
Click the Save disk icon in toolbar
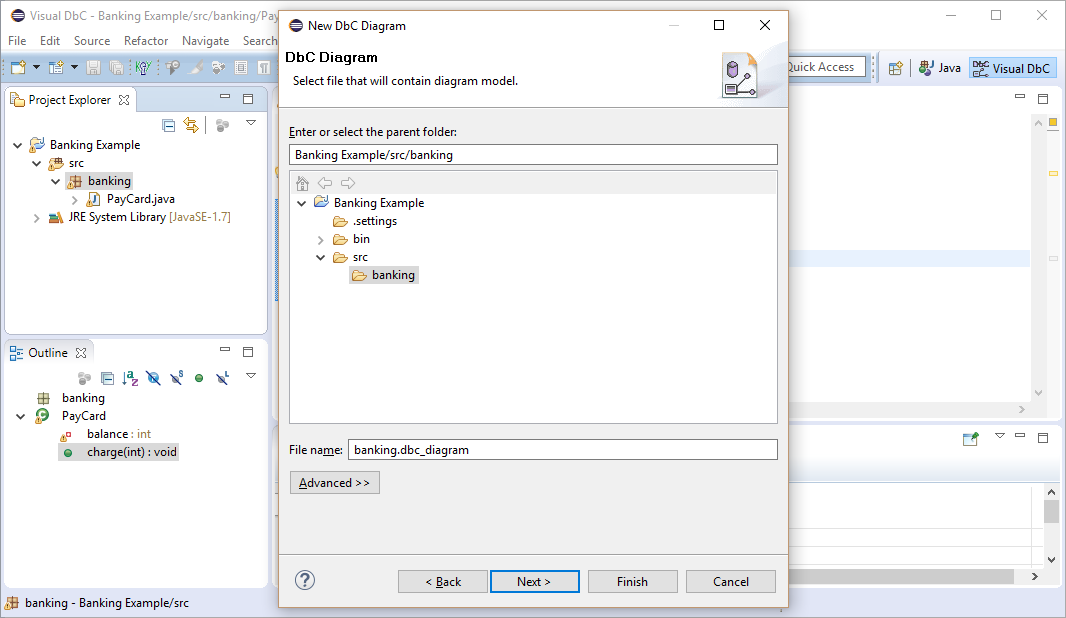(x=94, y=67)
